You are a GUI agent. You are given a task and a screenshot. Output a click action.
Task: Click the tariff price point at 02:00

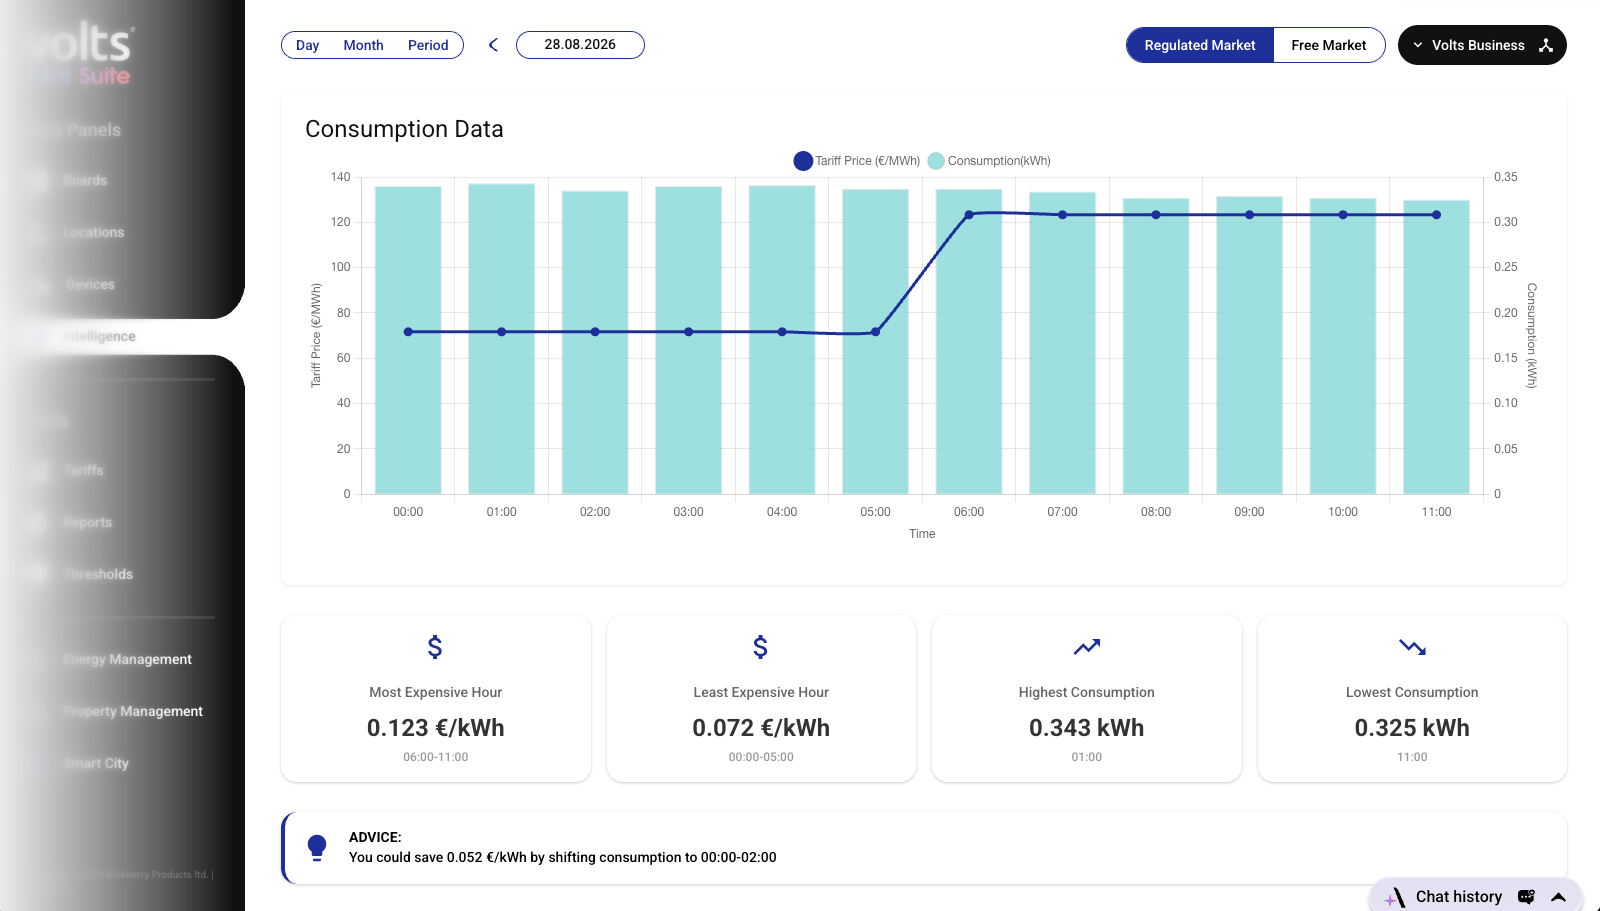[x=595, y=332]
